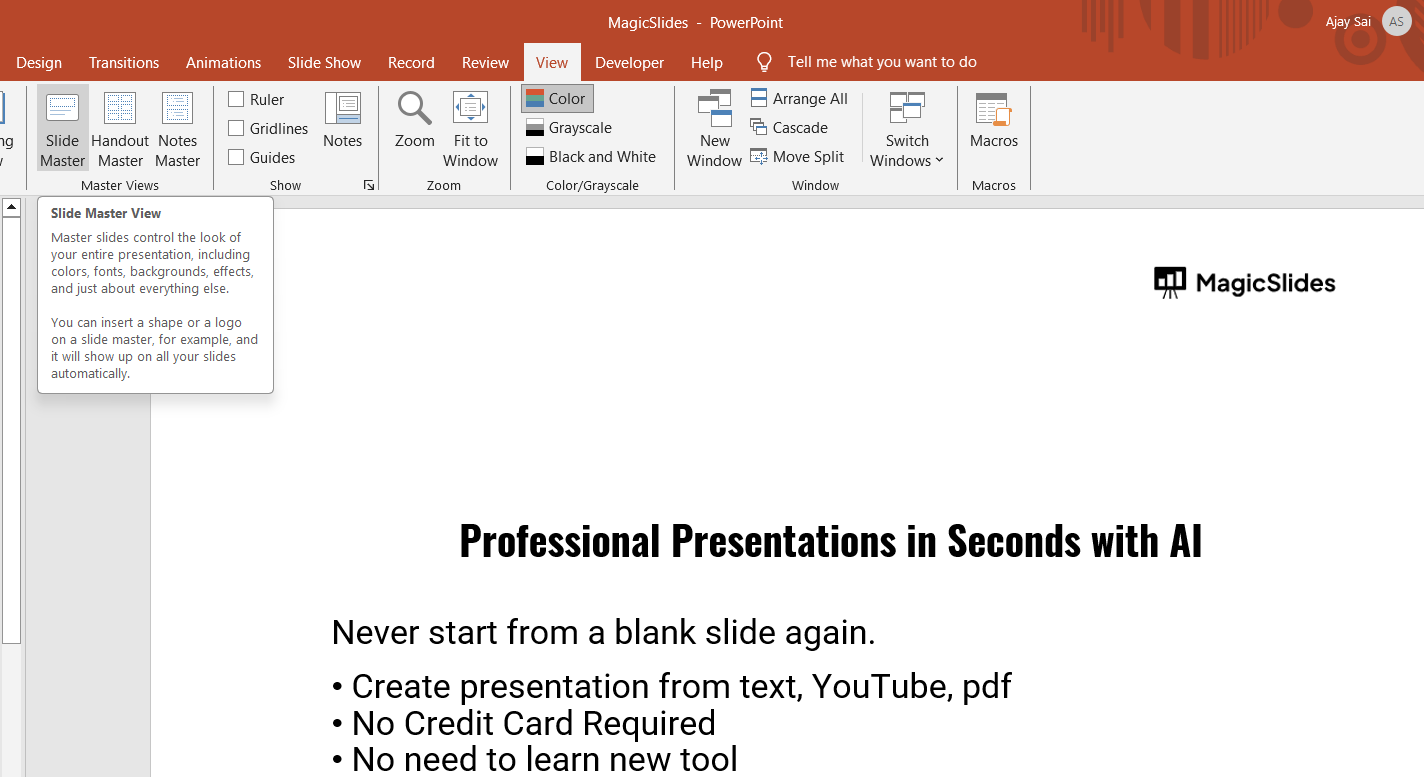Click the user account avatar AS
1424x777 pixels.
tap(1396, 21)
